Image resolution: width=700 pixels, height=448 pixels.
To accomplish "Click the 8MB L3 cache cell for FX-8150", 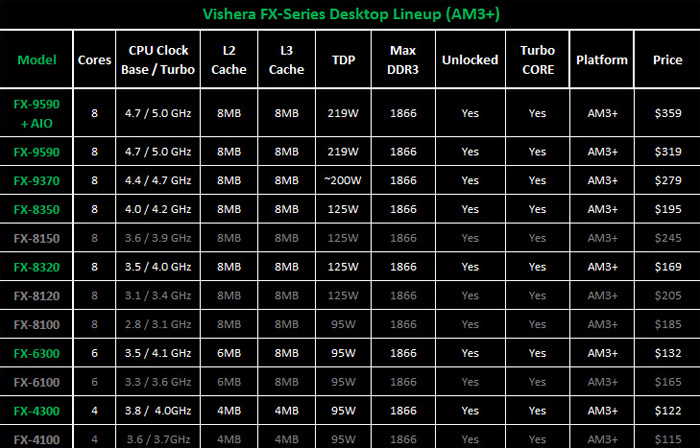I will pyautogui.click(x=286, y=238).
